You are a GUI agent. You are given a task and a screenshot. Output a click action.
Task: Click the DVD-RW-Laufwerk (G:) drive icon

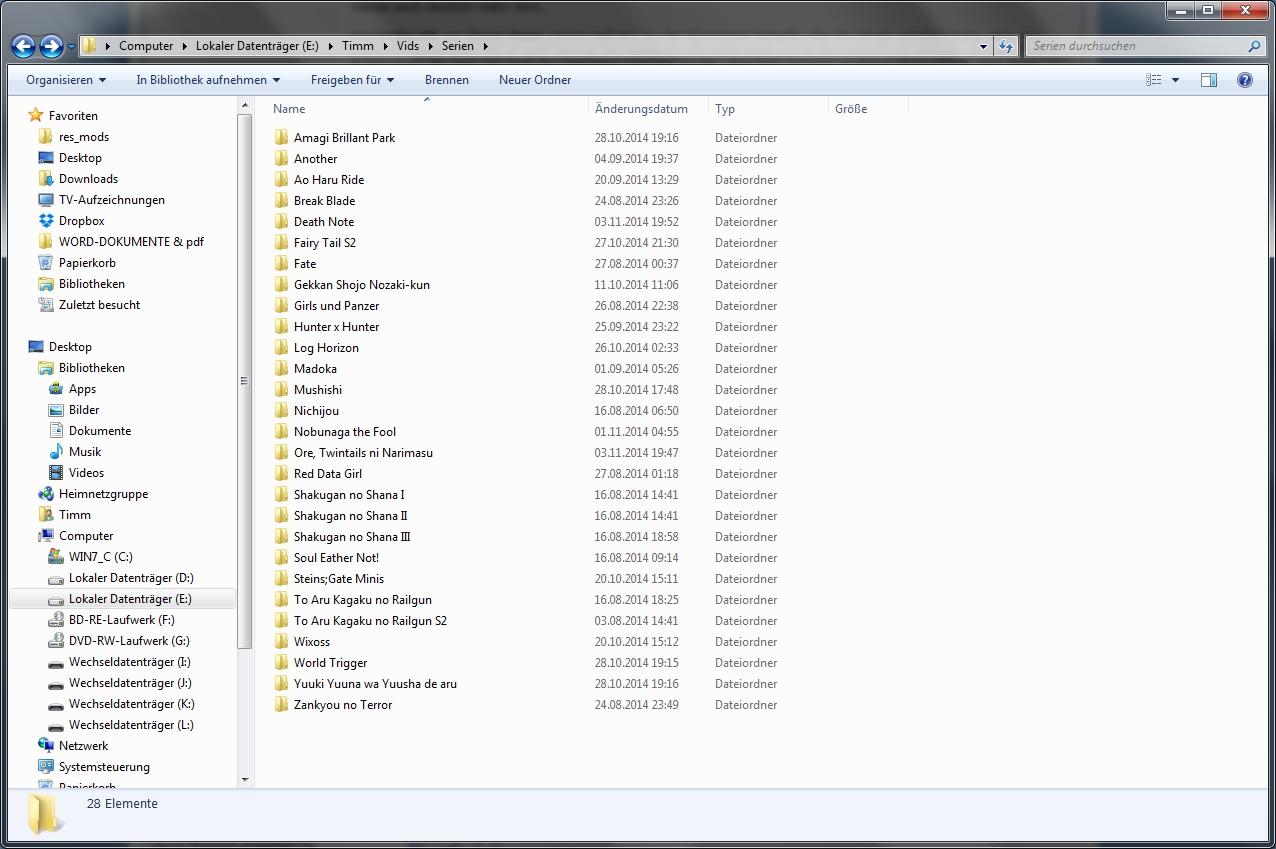(x=56, y=641)
